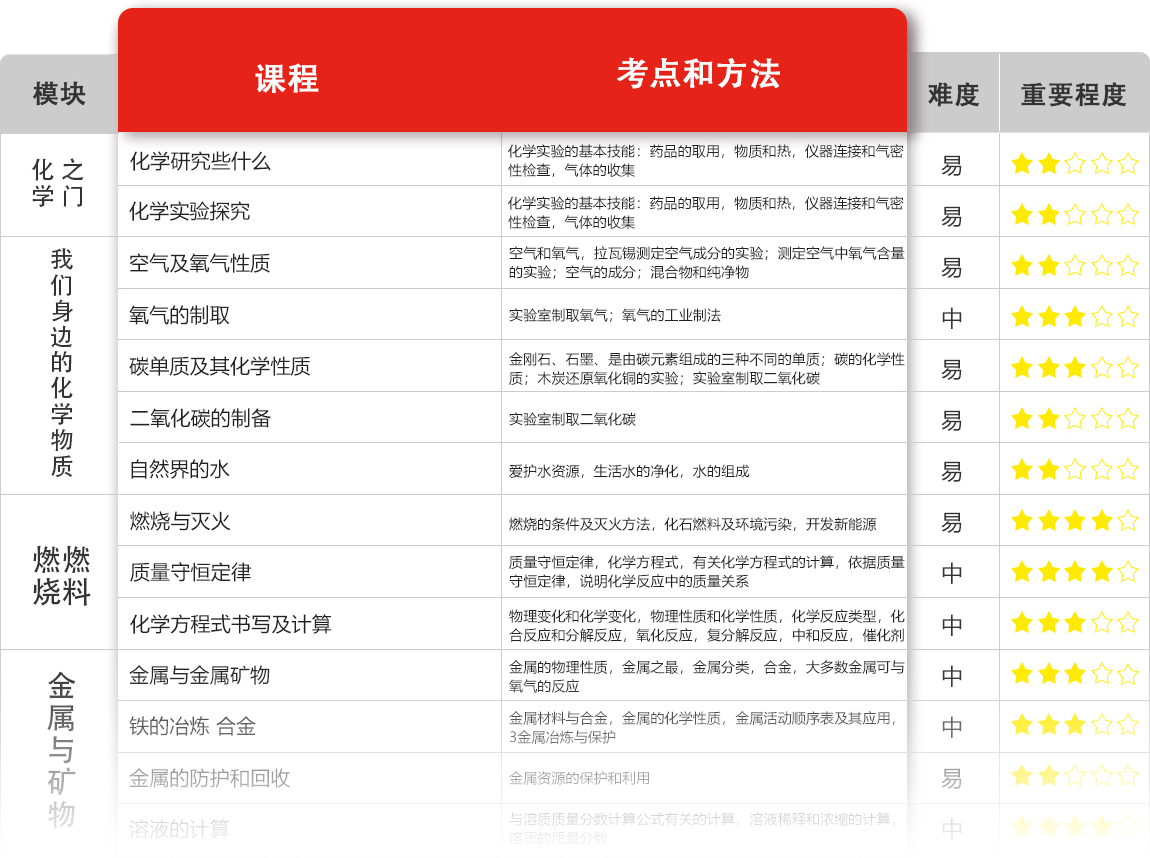
Task: Select the course 二氧化碳的制备
Action: [x=200, y=418]
